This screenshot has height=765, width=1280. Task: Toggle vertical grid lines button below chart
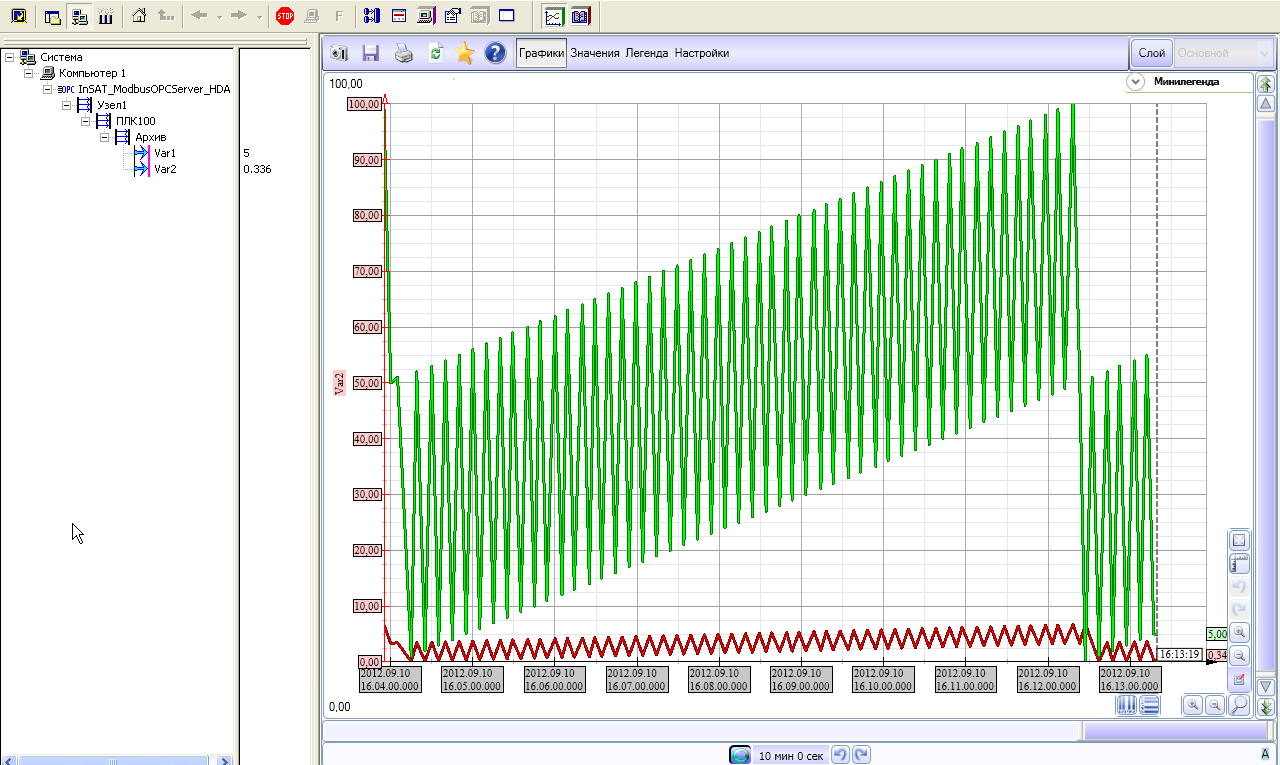click(1126, 705)
